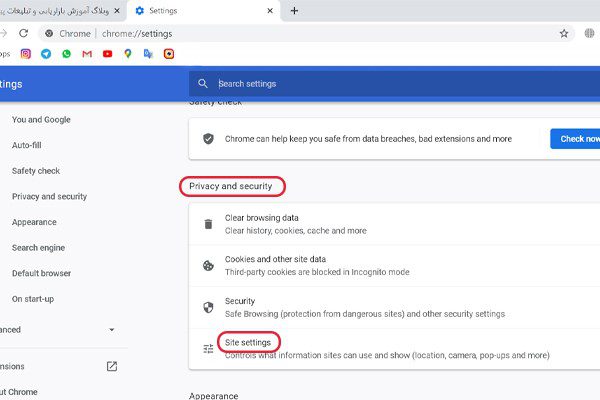This screenshot has height=400, width=600.
Task: Click the Extensions external link icon
Action: (112, 366)
